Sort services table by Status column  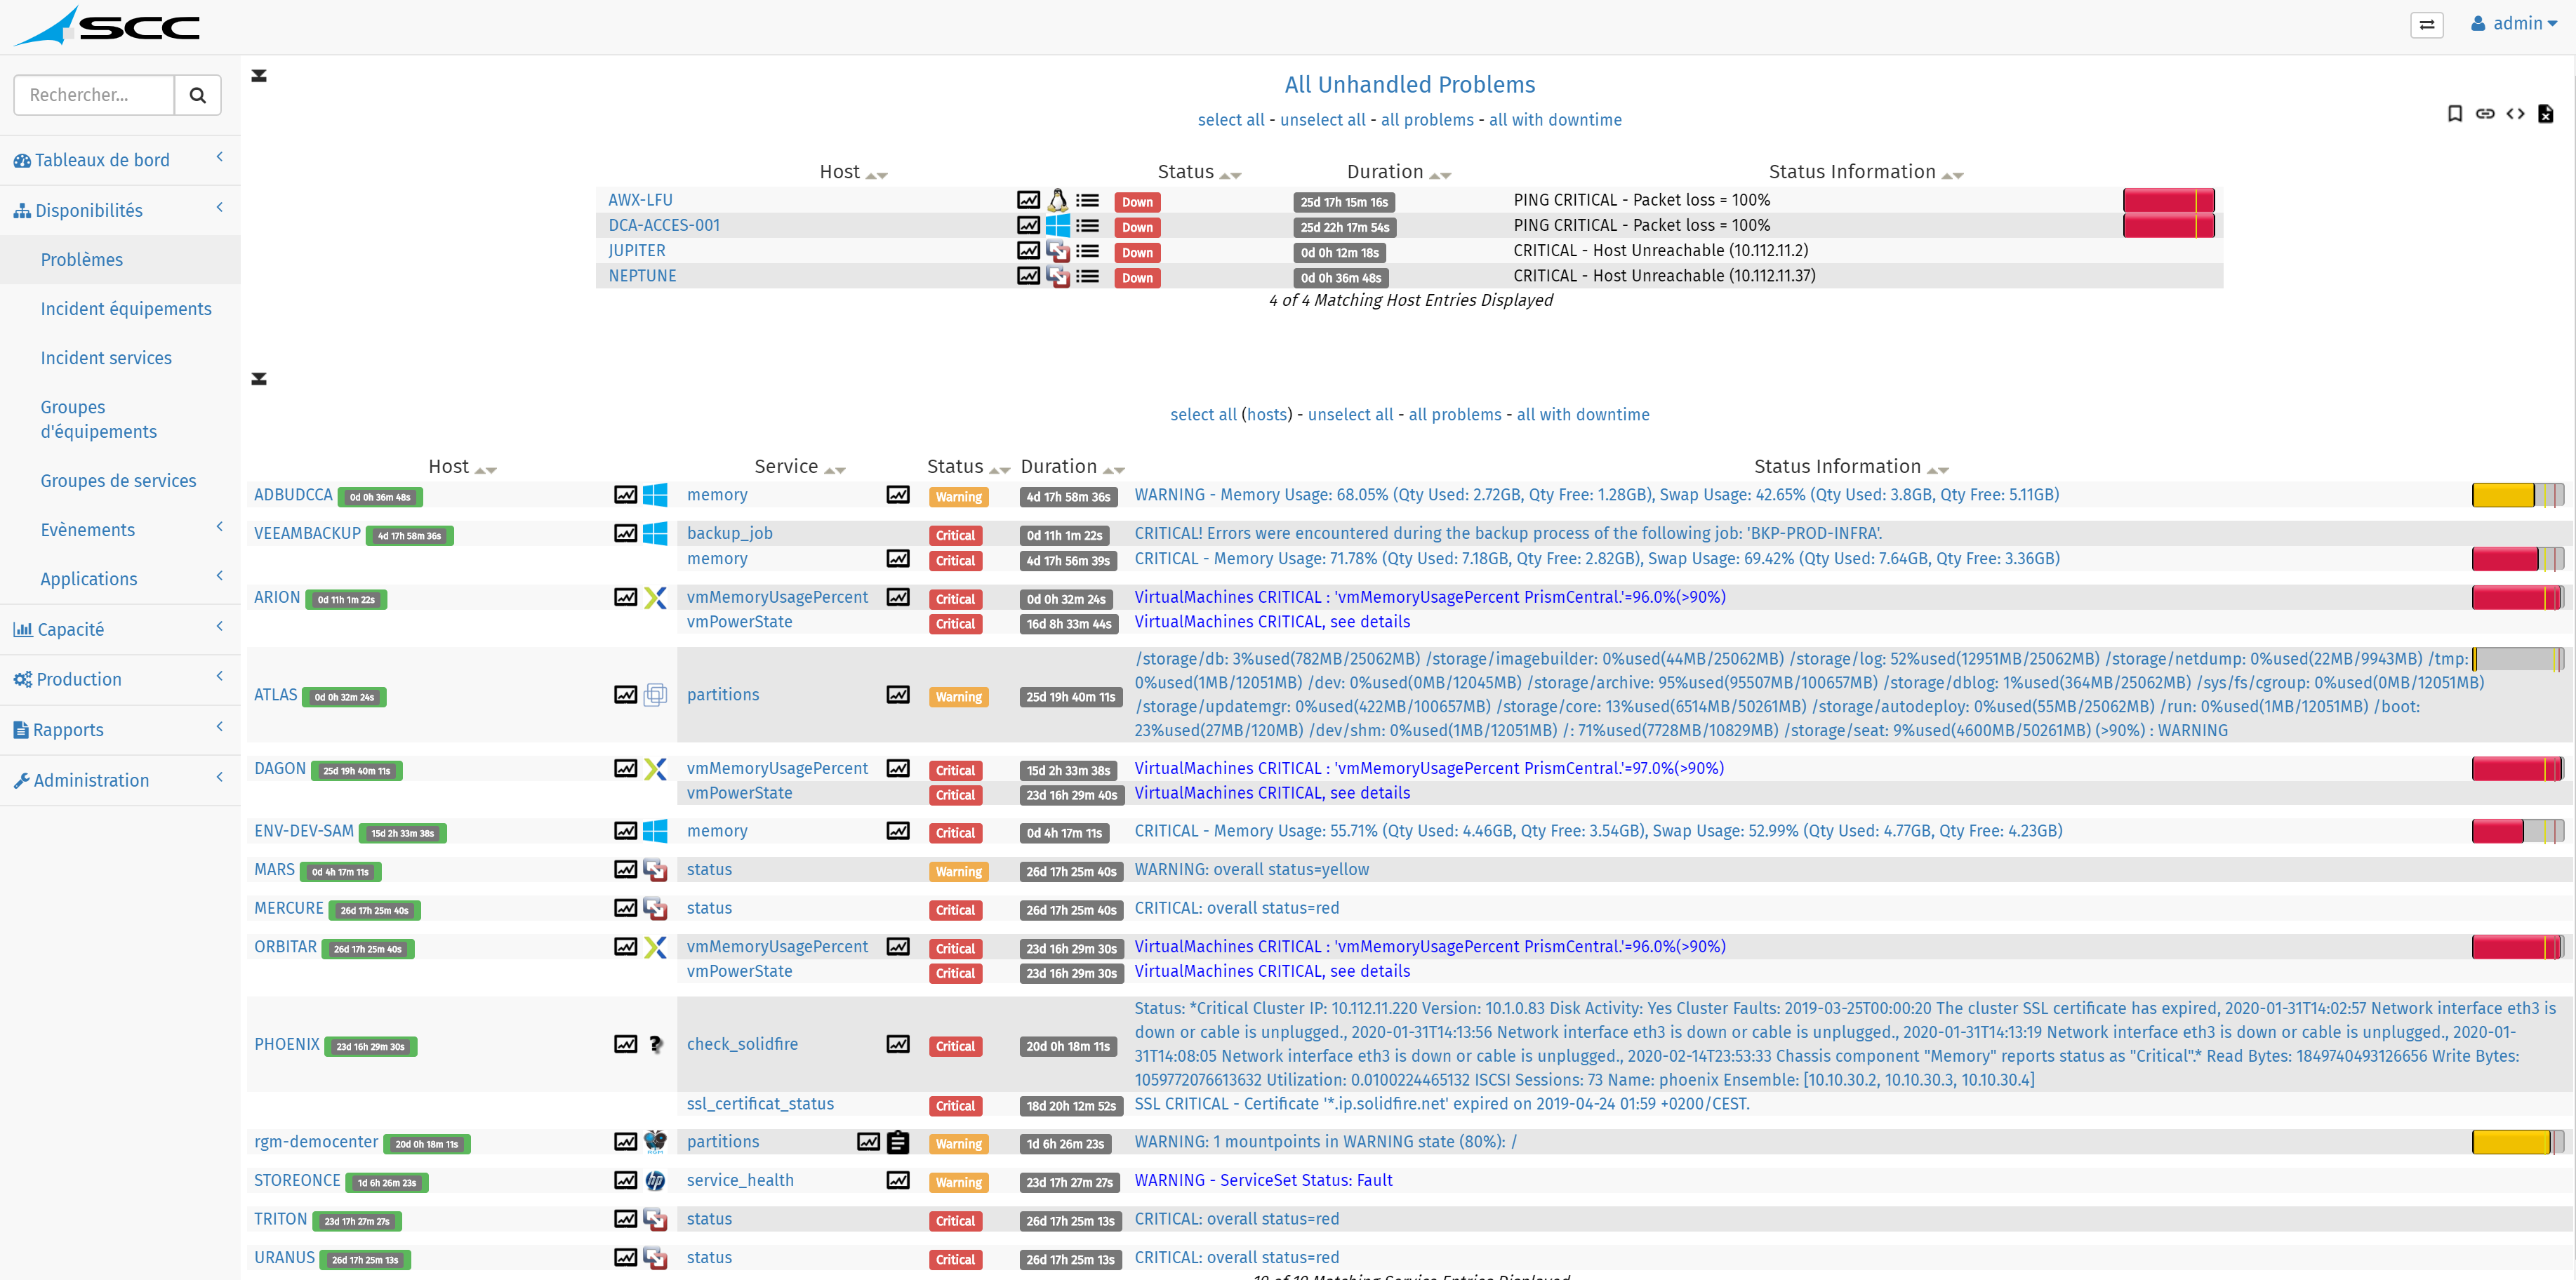(1000, 470)
